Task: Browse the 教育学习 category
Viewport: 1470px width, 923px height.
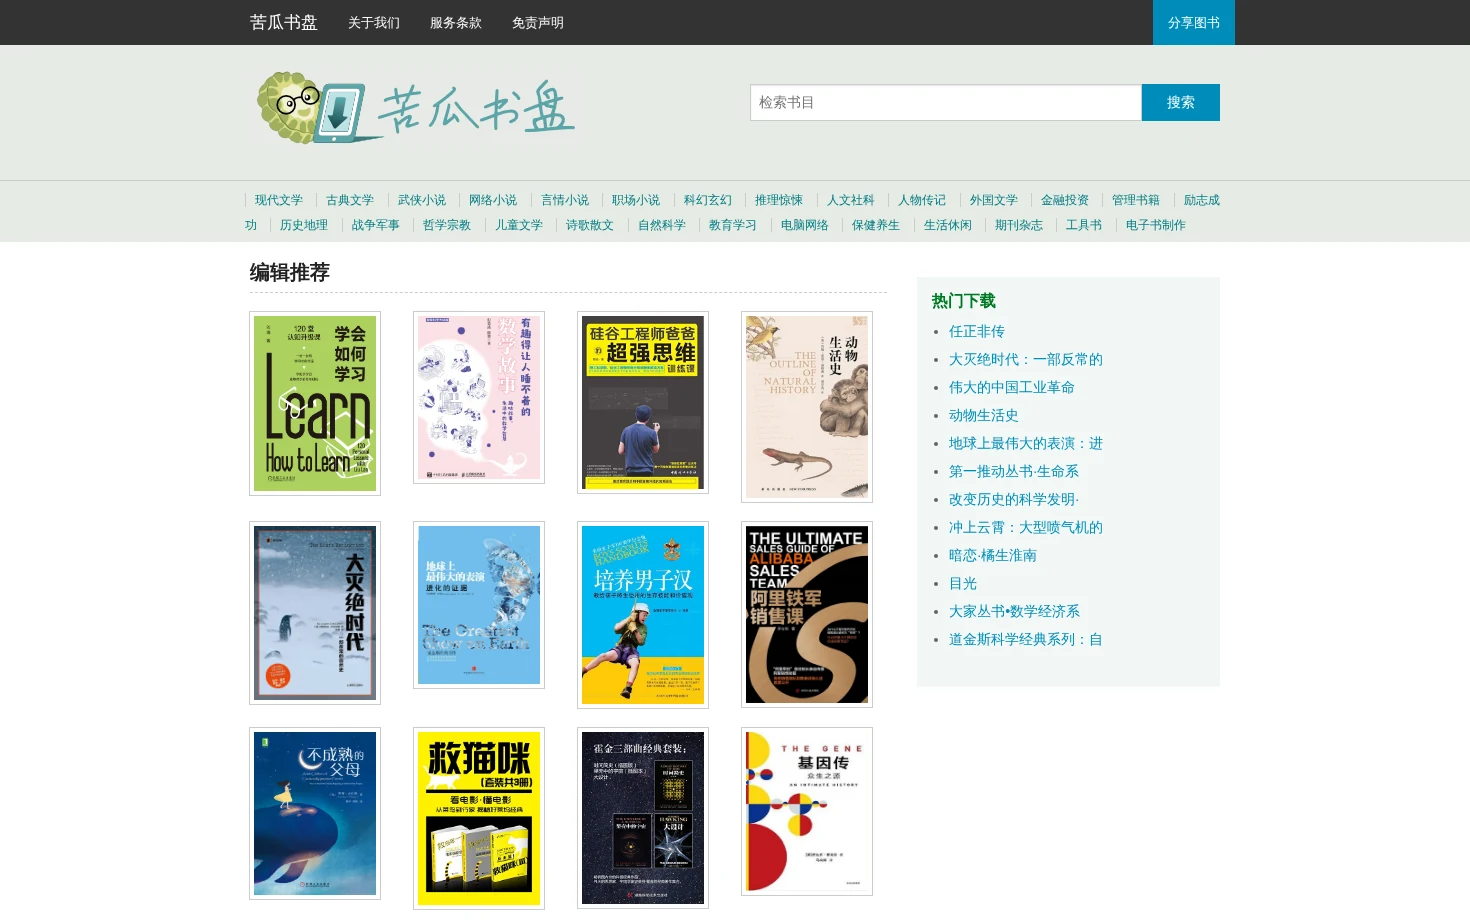Action: pyautogui.click(x=733, y=225)
